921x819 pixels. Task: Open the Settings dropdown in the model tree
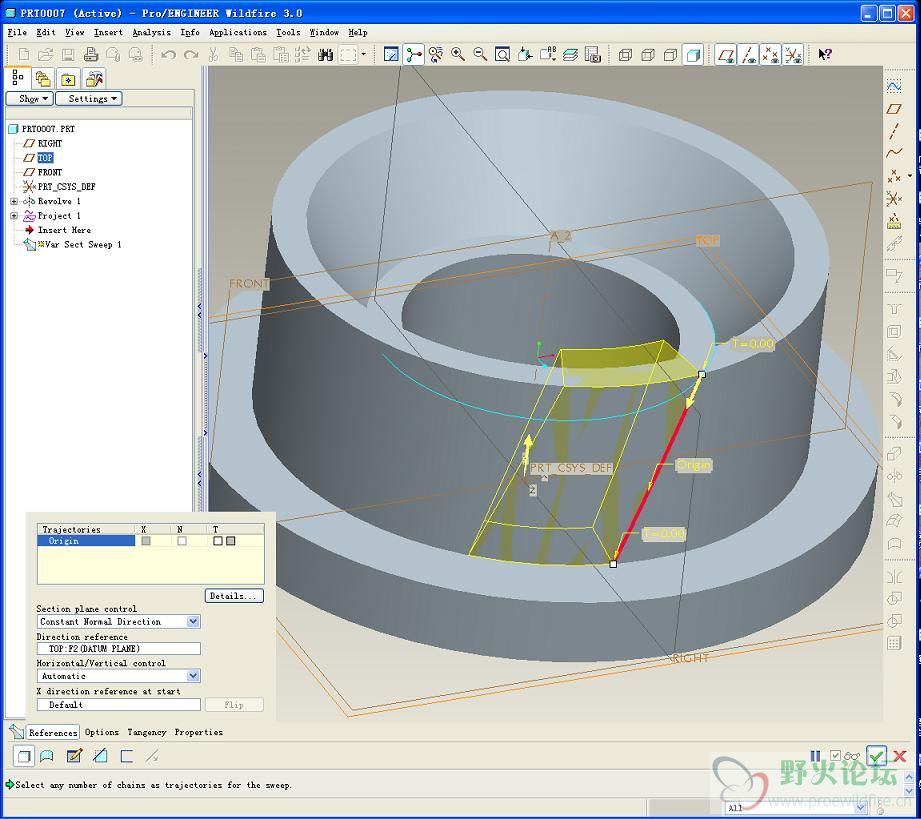pyautogui.click(x=89, y=99)
